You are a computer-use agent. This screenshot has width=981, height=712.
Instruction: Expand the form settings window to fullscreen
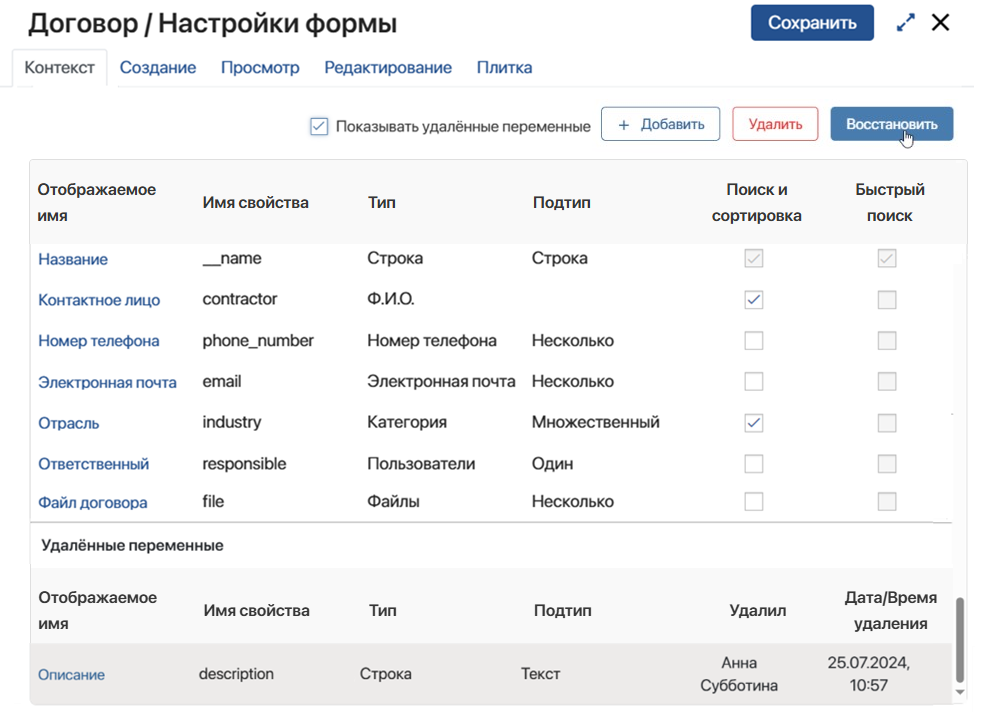[905, 23]
